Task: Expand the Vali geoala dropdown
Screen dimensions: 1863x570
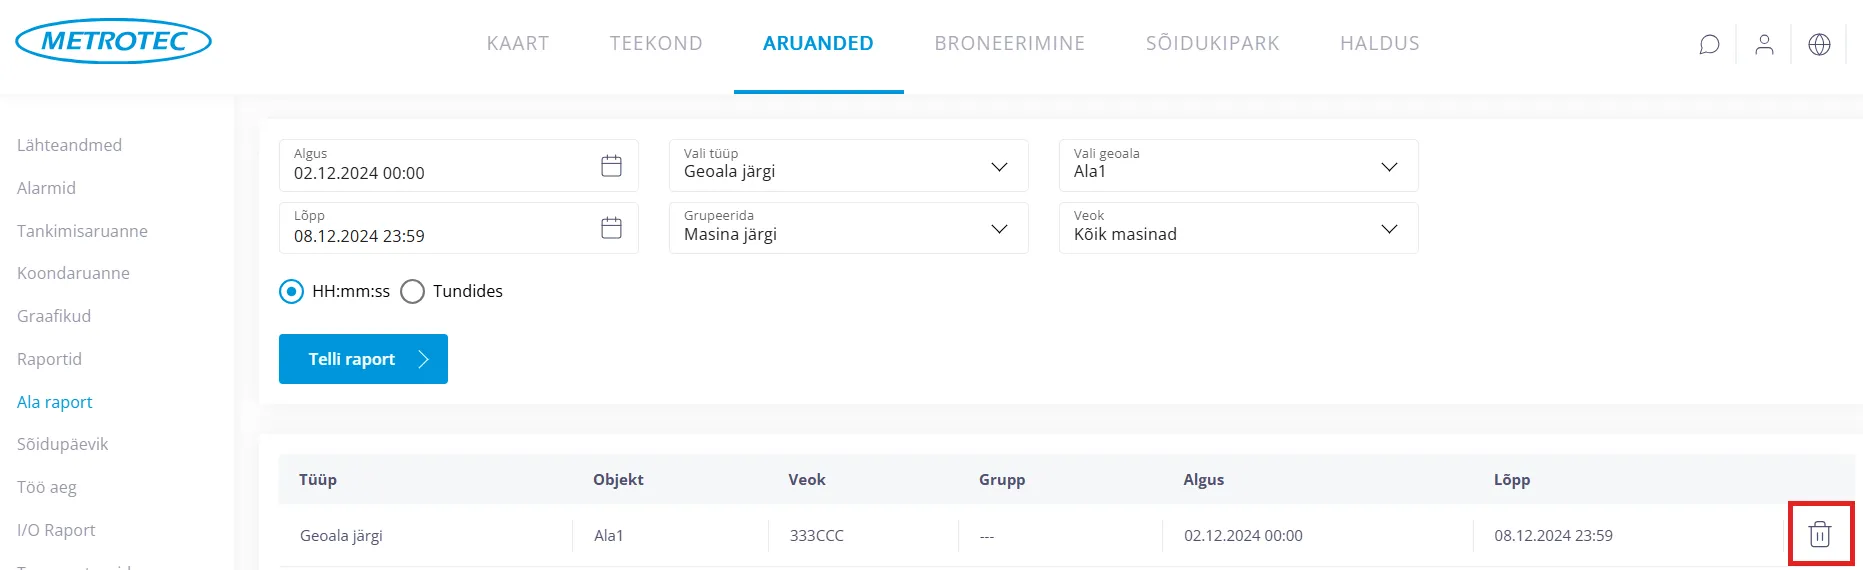Action: pyautogui.click(x=1238, y=166)
